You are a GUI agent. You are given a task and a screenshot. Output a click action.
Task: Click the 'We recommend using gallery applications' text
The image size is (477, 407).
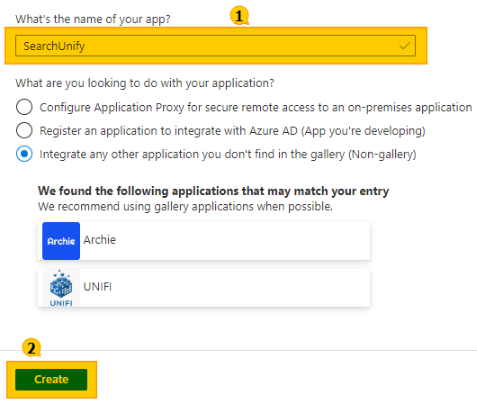pos(185,206)
